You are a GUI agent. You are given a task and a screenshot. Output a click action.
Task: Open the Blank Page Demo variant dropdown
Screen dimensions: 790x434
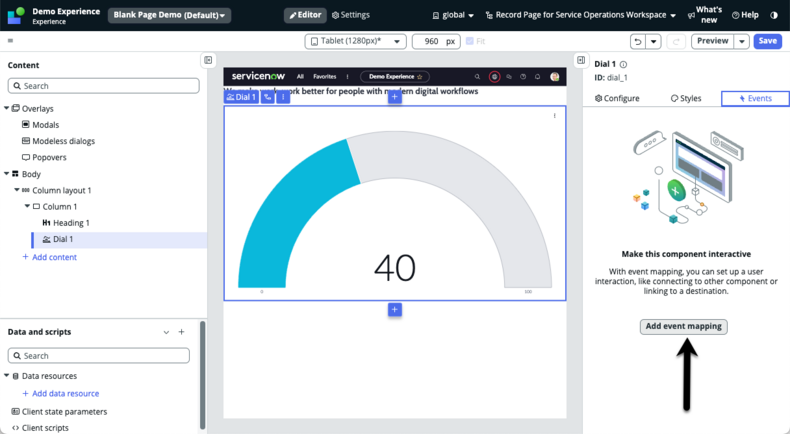(x=169, y=15)
